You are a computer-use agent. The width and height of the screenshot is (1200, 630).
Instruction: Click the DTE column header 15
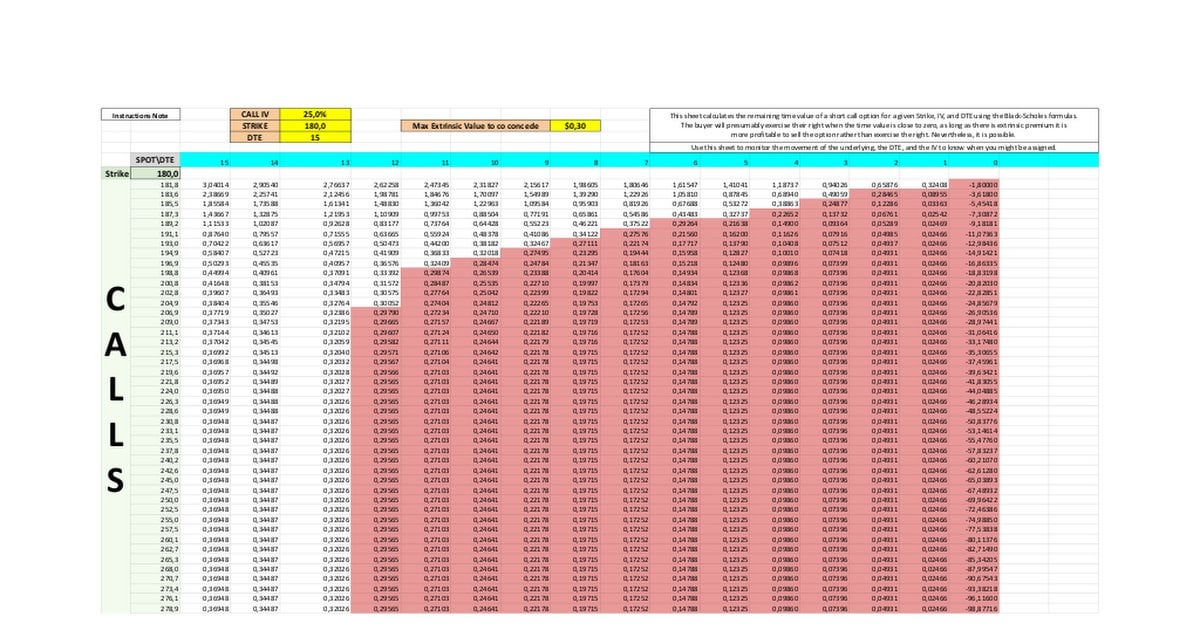223,161
